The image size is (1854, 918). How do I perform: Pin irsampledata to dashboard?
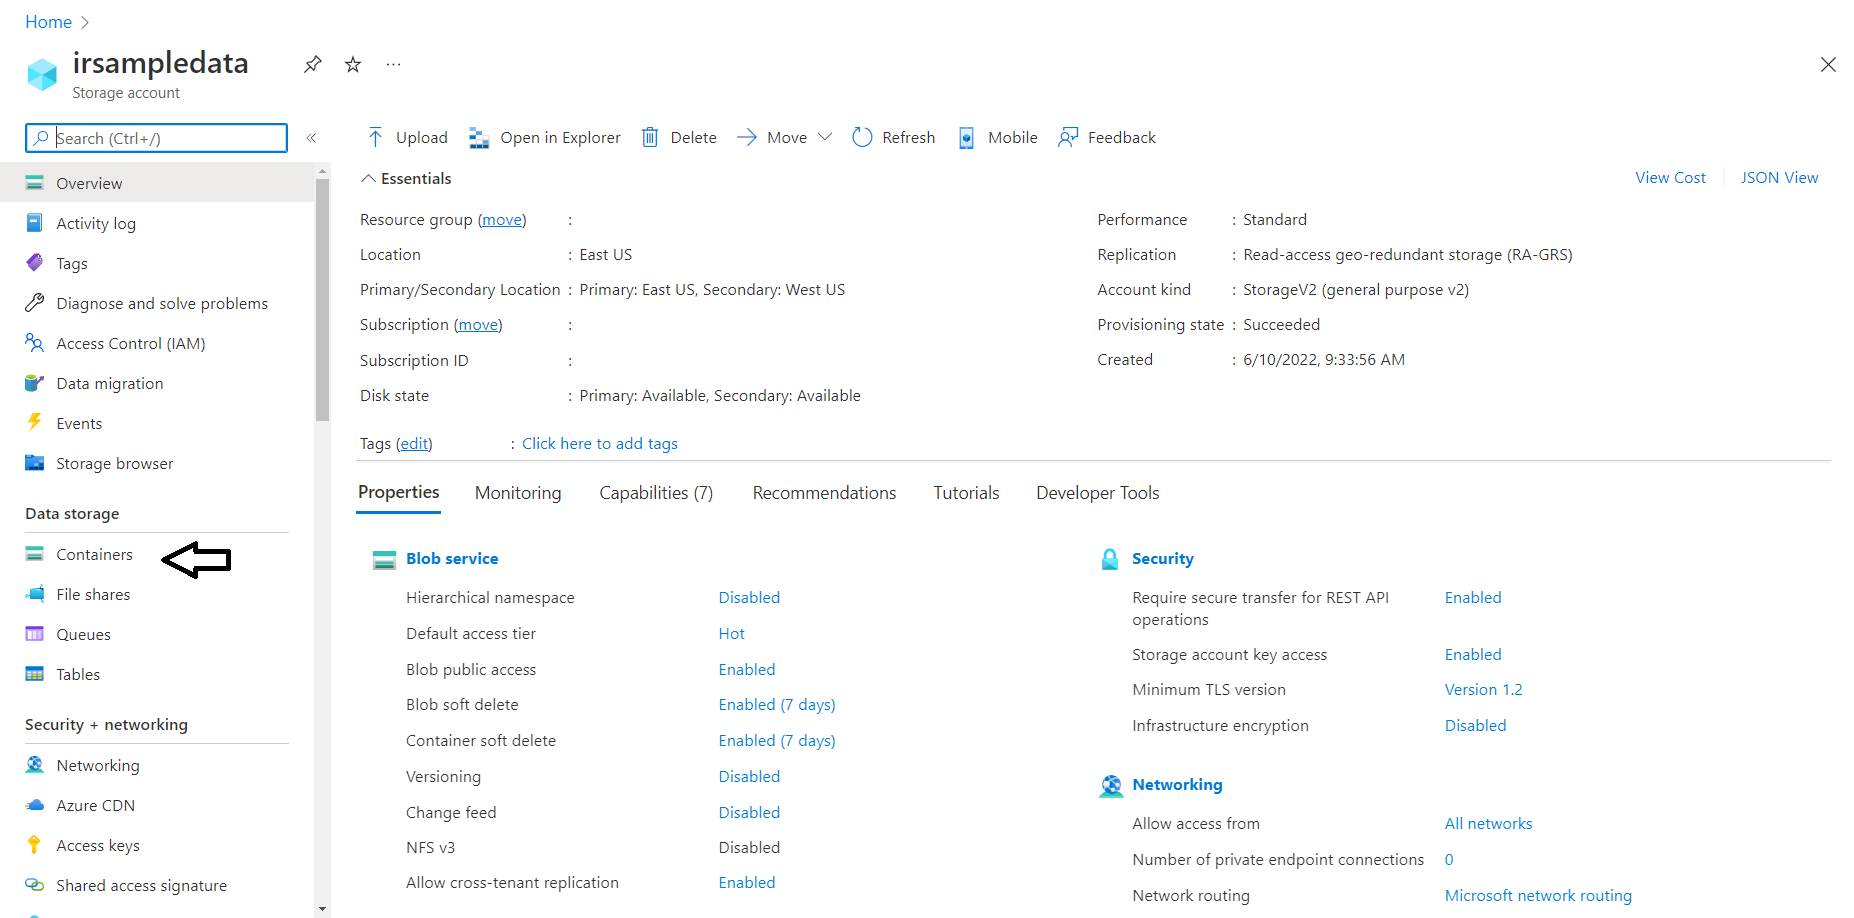tap(312, 63)
